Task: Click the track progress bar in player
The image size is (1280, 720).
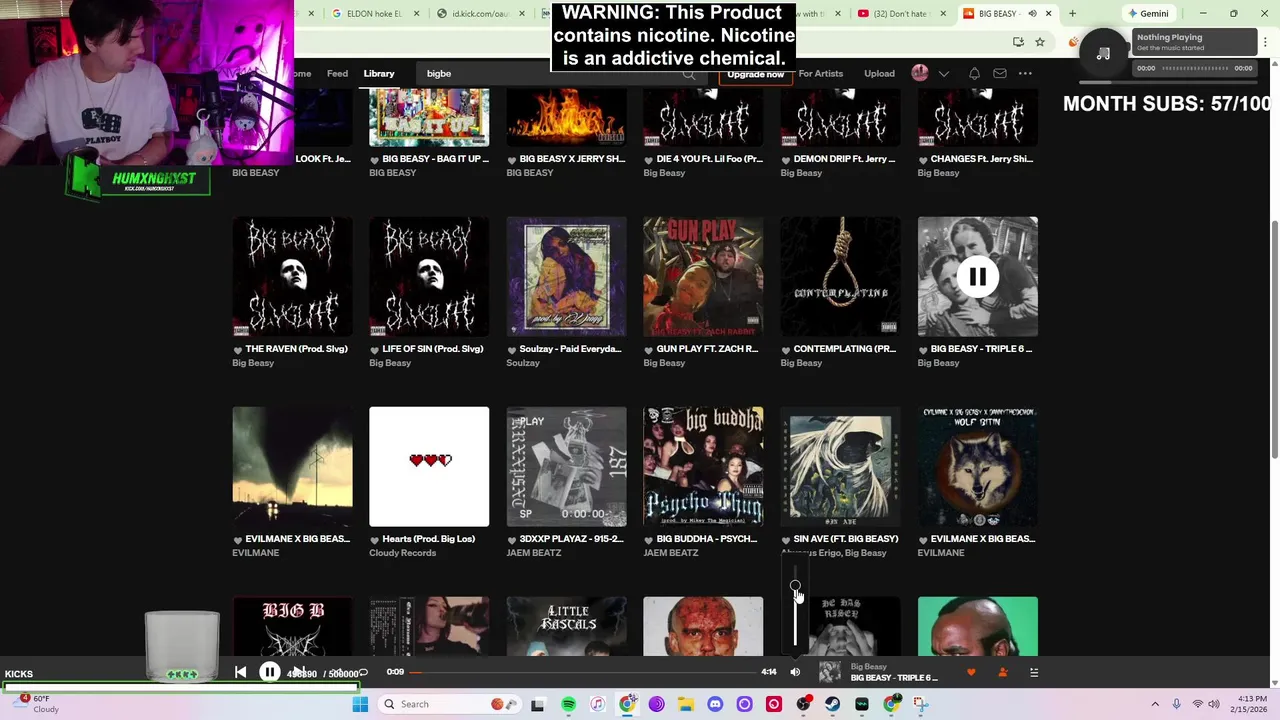Action: tap(585, 672)
